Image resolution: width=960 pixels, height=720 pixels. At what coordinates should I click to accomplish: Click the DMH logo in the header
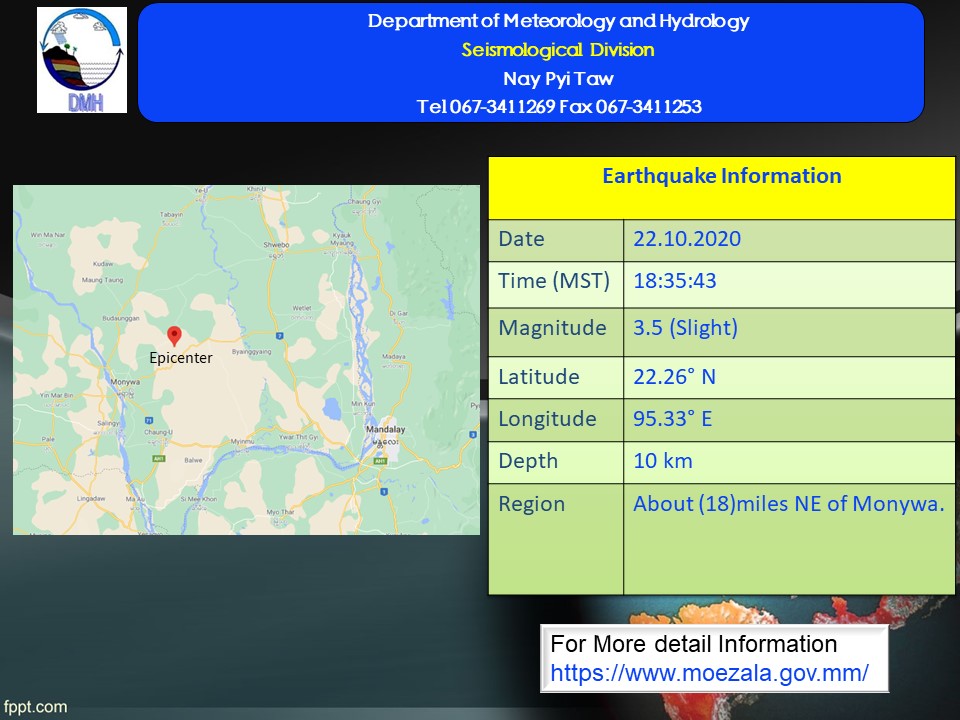pyautogui.click(x=82, y=60)
